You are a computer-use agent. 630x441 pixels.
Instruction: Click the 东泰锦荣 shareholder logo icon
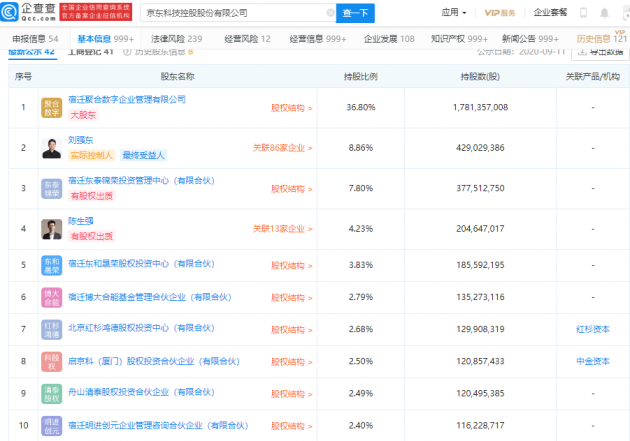coord(51,187)
